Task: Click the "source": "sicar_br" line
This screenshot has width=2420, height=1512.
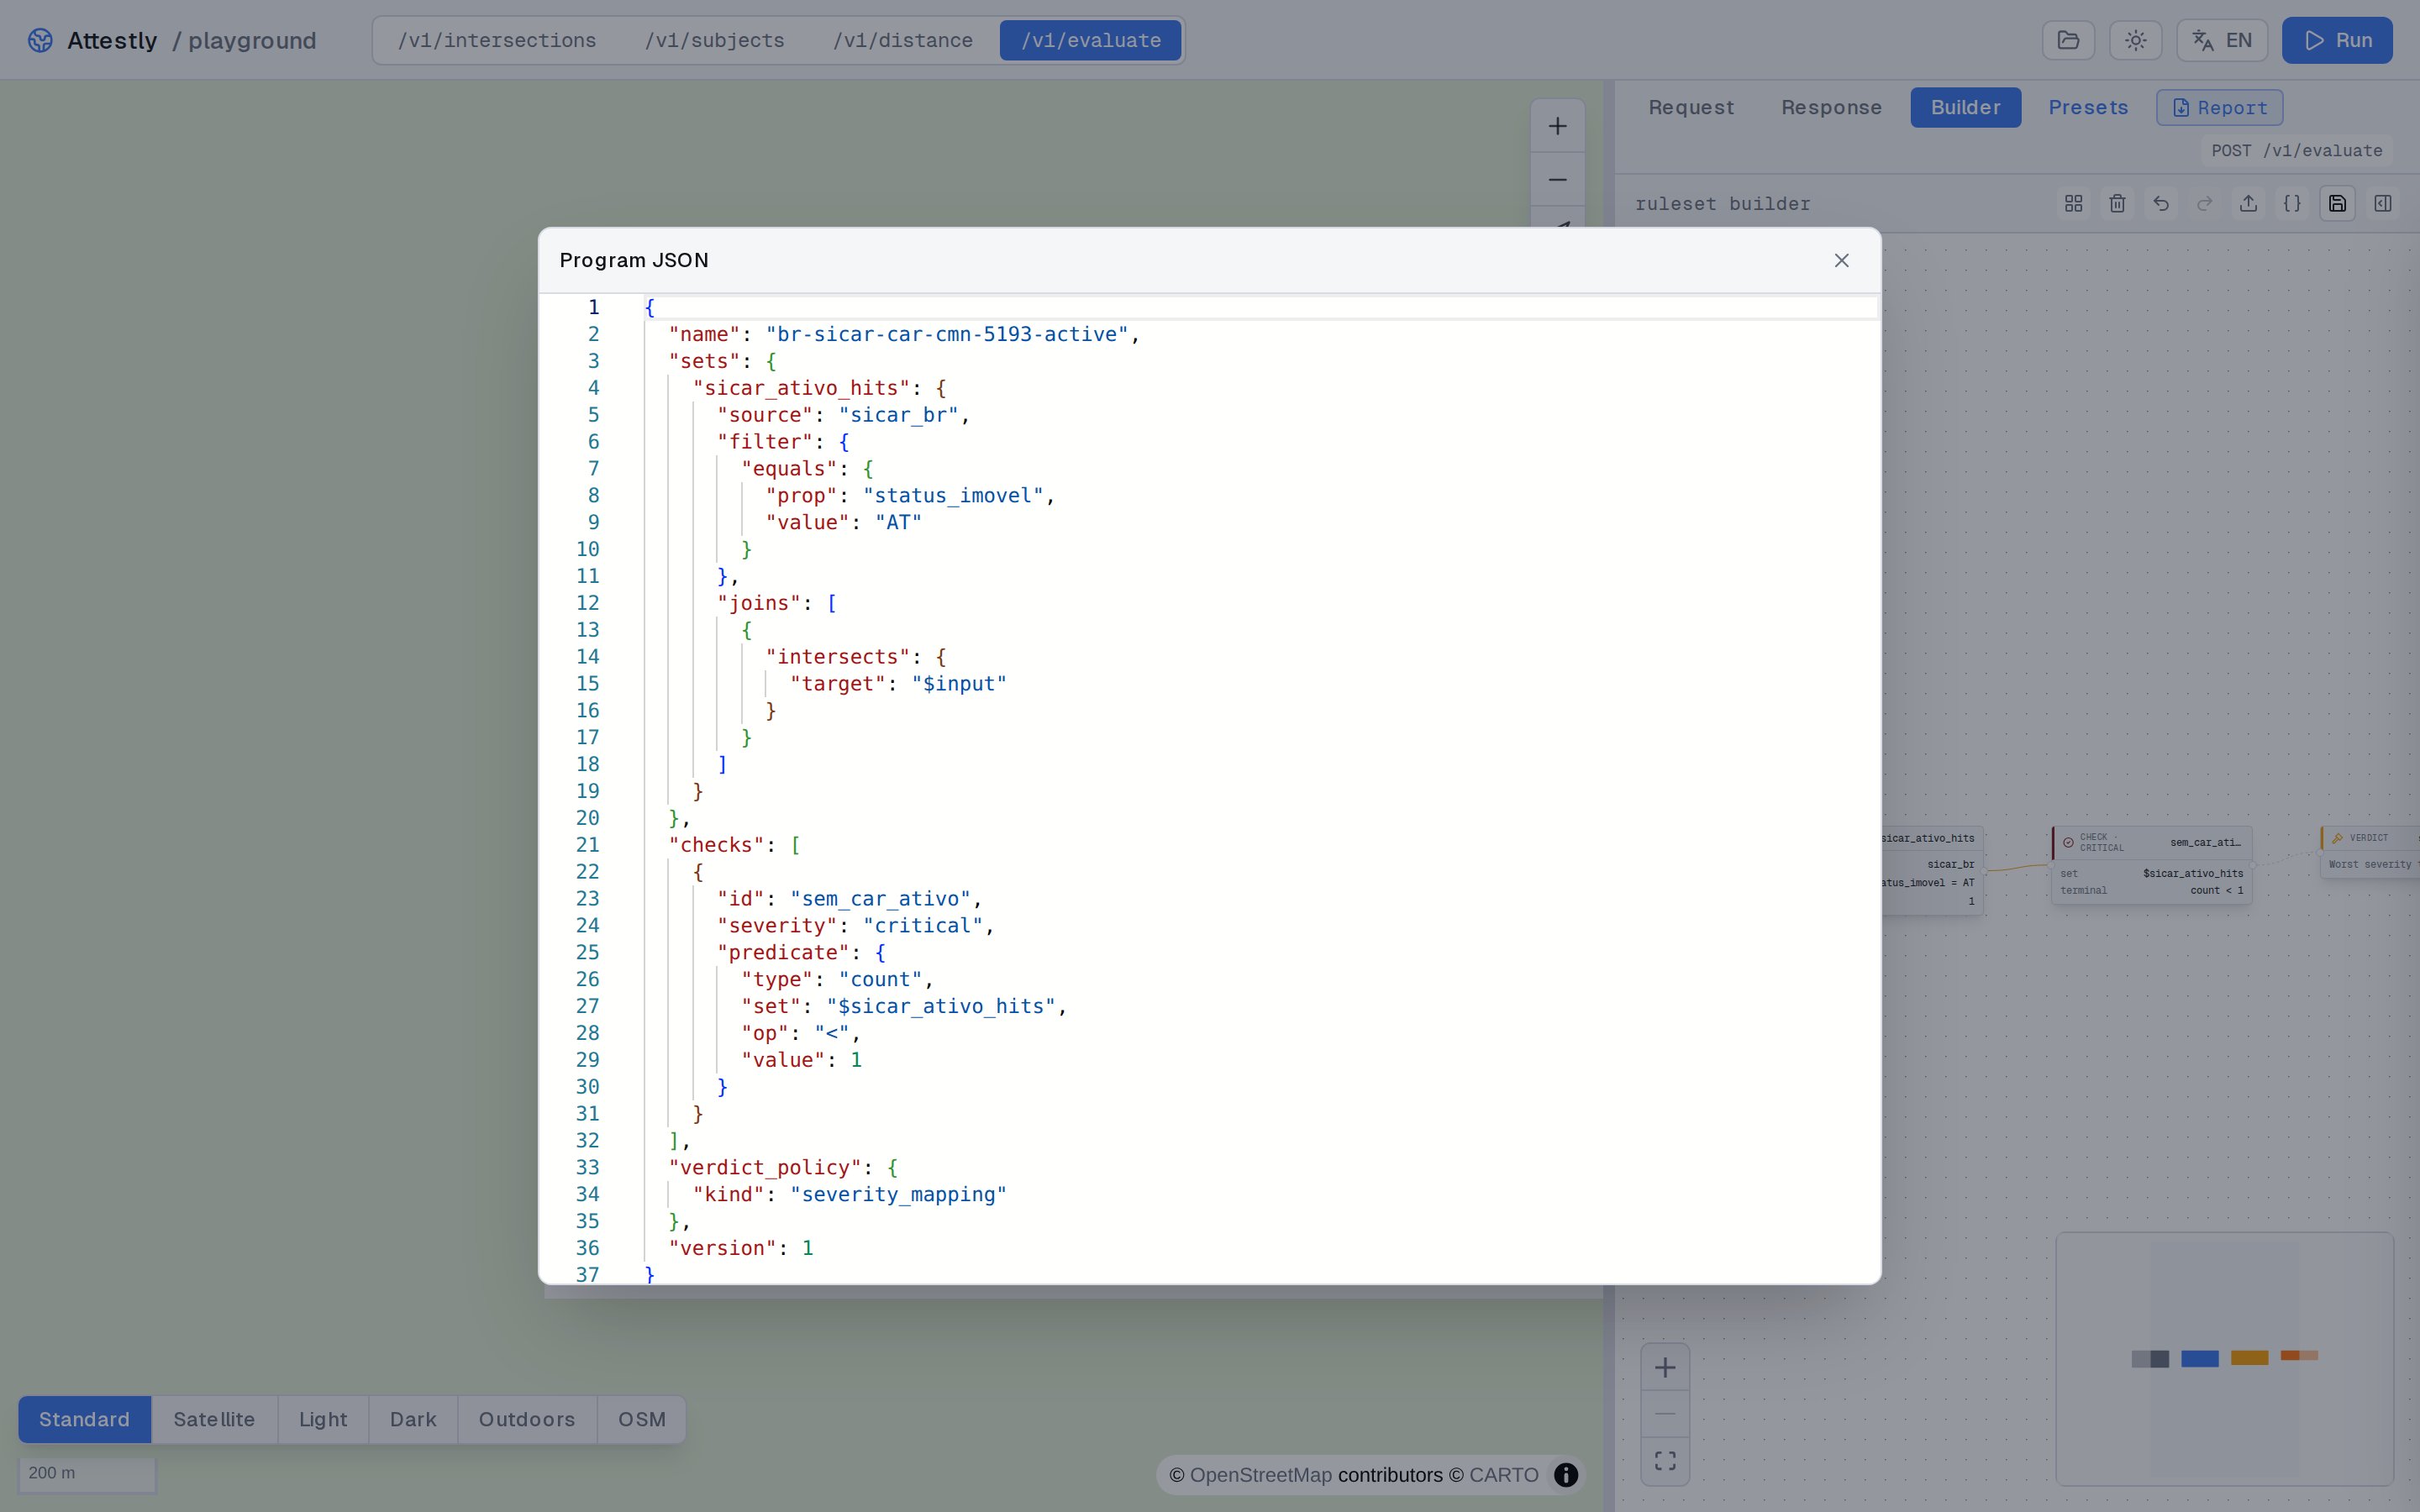Action: pyautogui.click(x=843, y=415)
